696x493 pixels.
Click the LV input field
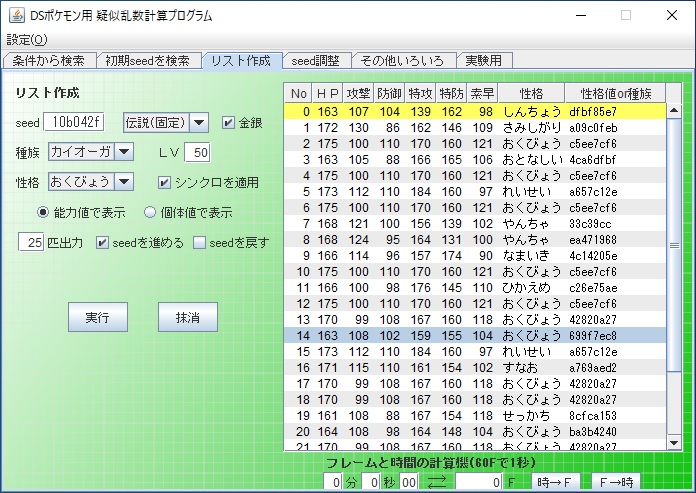pos(198,153)
